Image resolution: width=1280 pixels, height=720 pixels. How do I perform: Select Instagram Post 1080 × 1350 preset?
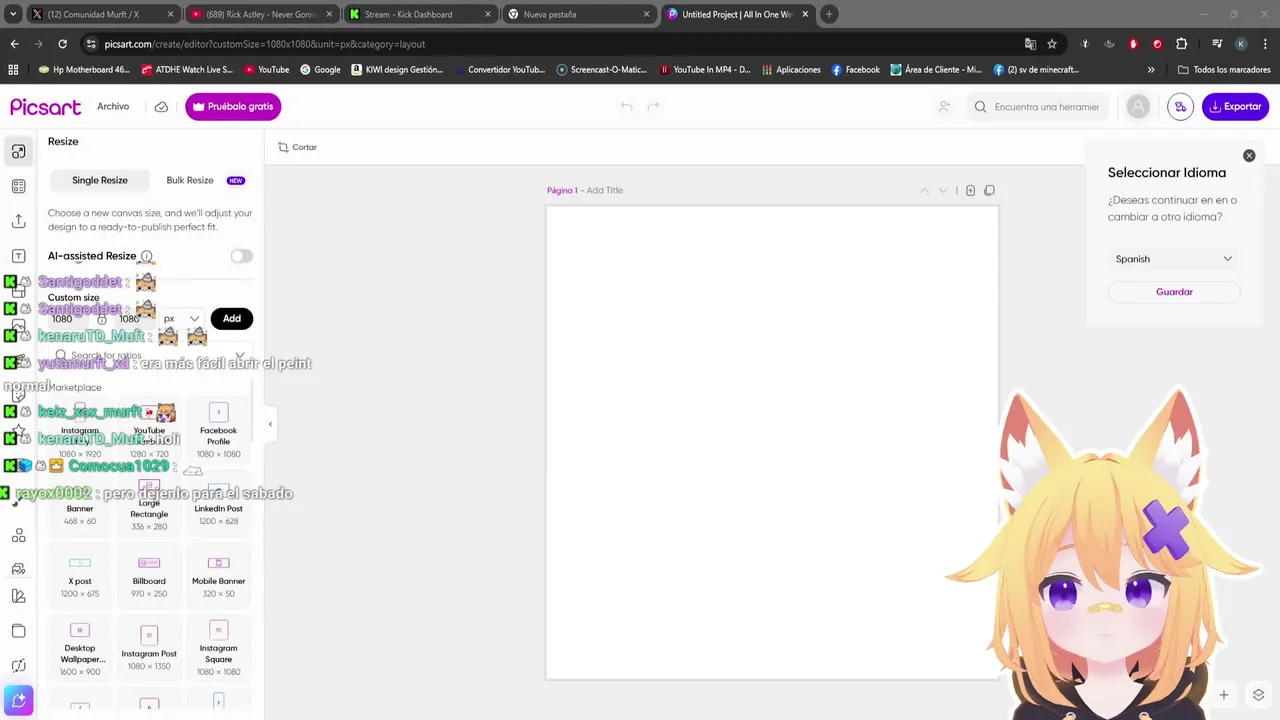click(x=149, y=648)
